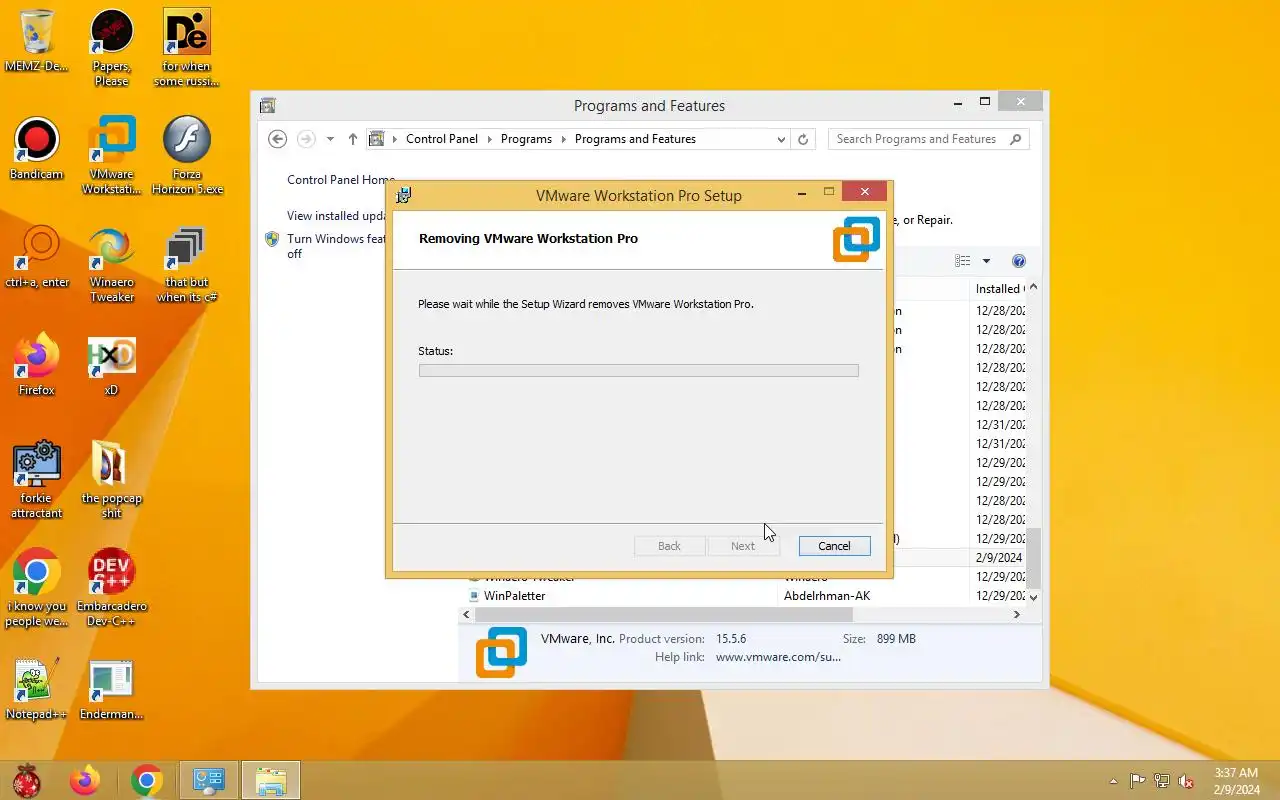This screenshot has height=800, width=1280.
Task: Open the Chrome 'i know you people we...' shortcut
Action: click(x=36, y=589)
